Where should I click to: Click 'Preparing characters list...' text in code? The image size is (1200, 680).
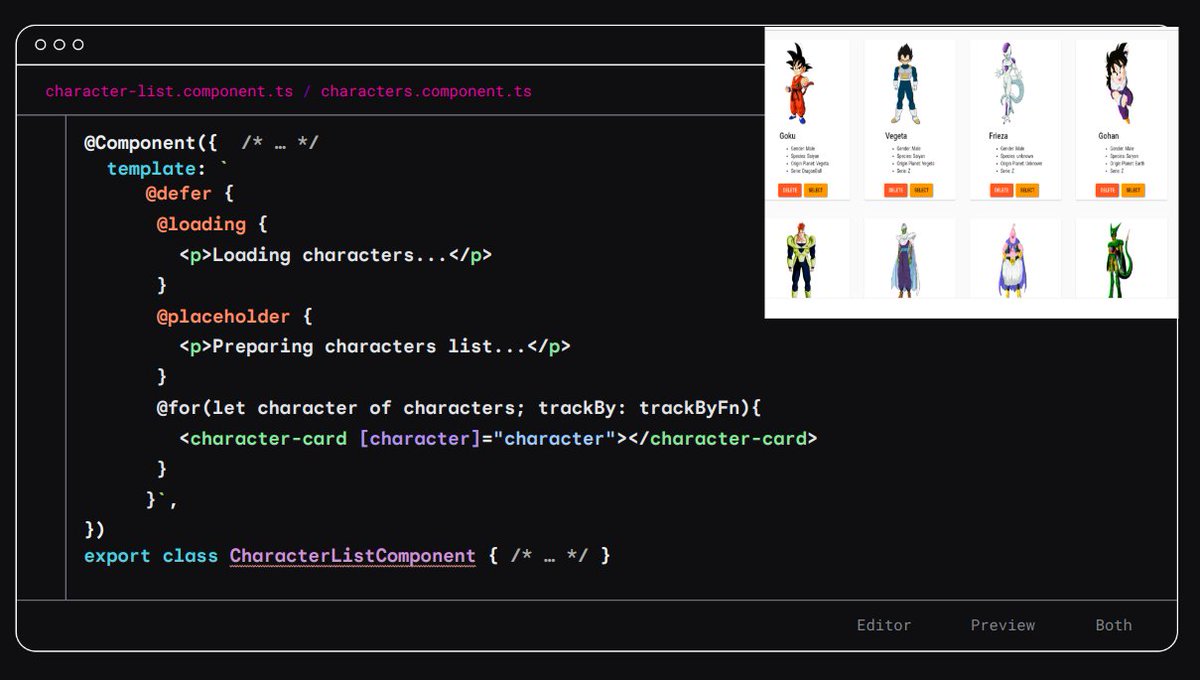(370, 347)
